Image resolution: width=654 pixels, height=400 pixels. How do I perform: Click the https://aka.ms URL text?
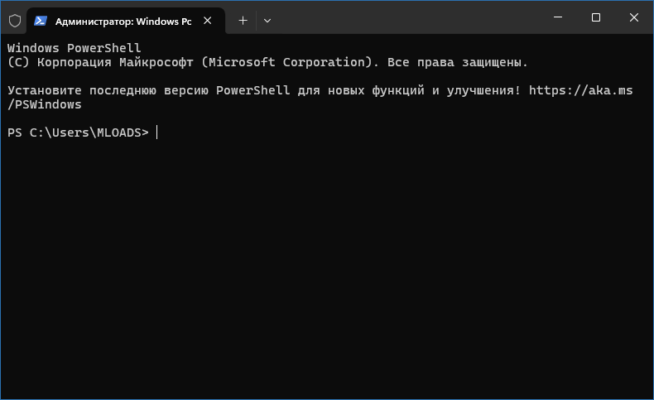pos(581,91)
